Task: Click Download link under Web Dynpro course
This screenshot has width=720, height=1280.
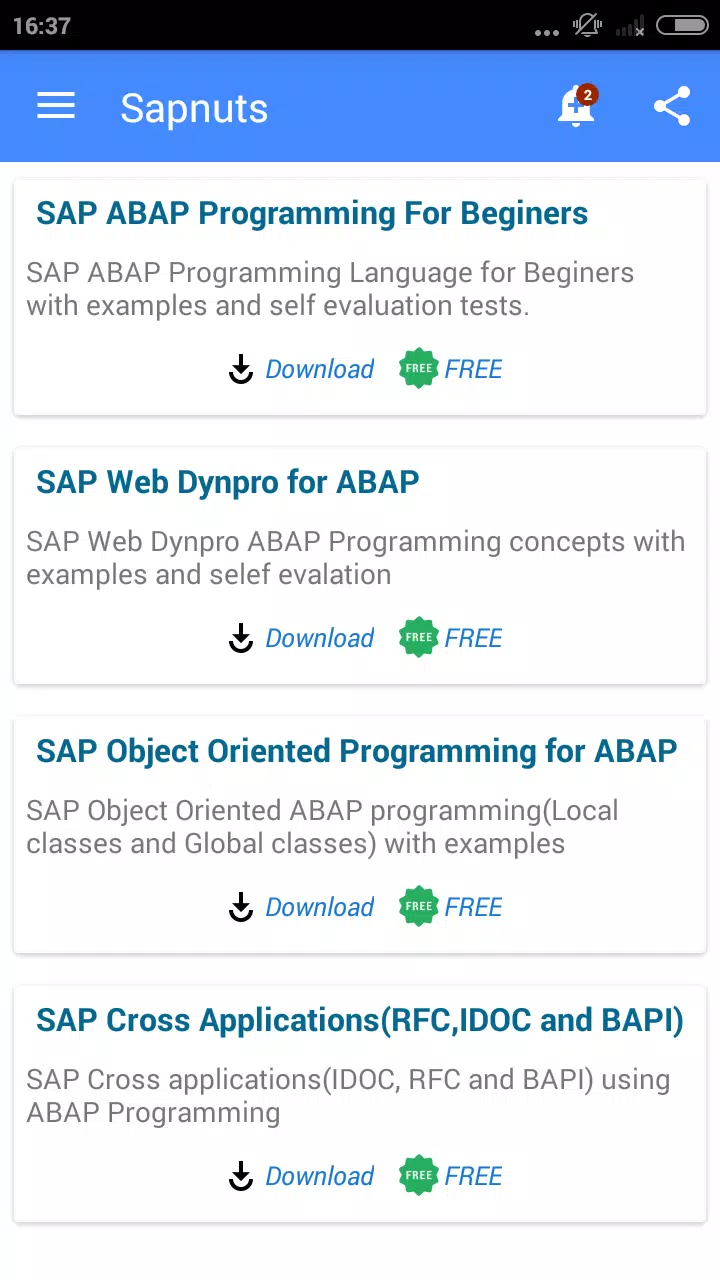Action: click(x=320, y=638)
